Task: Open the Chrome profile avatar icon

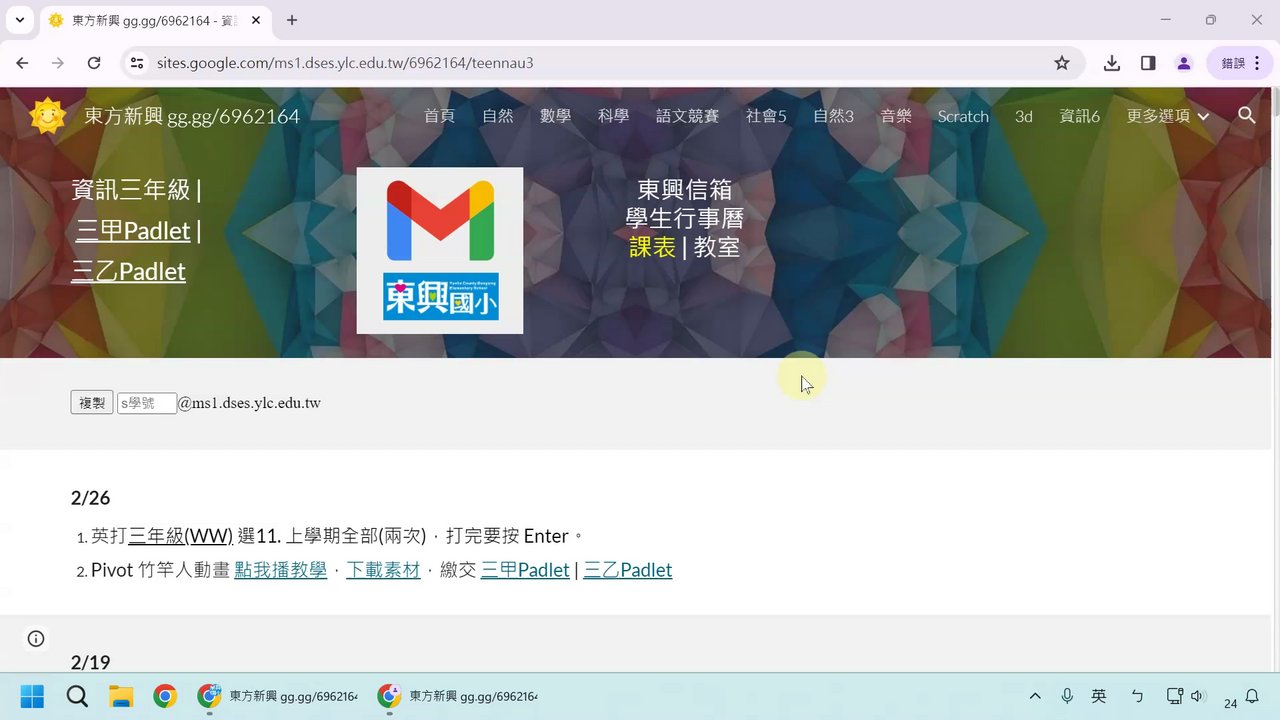Action: pos(1184,63)
